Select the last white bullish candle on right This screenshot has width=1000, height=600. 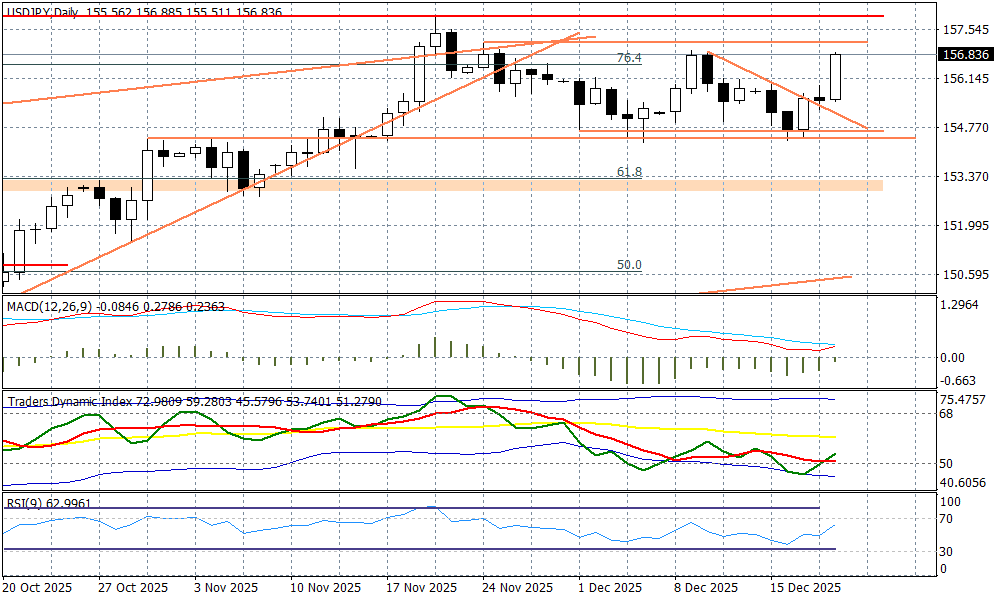[836, 77]
